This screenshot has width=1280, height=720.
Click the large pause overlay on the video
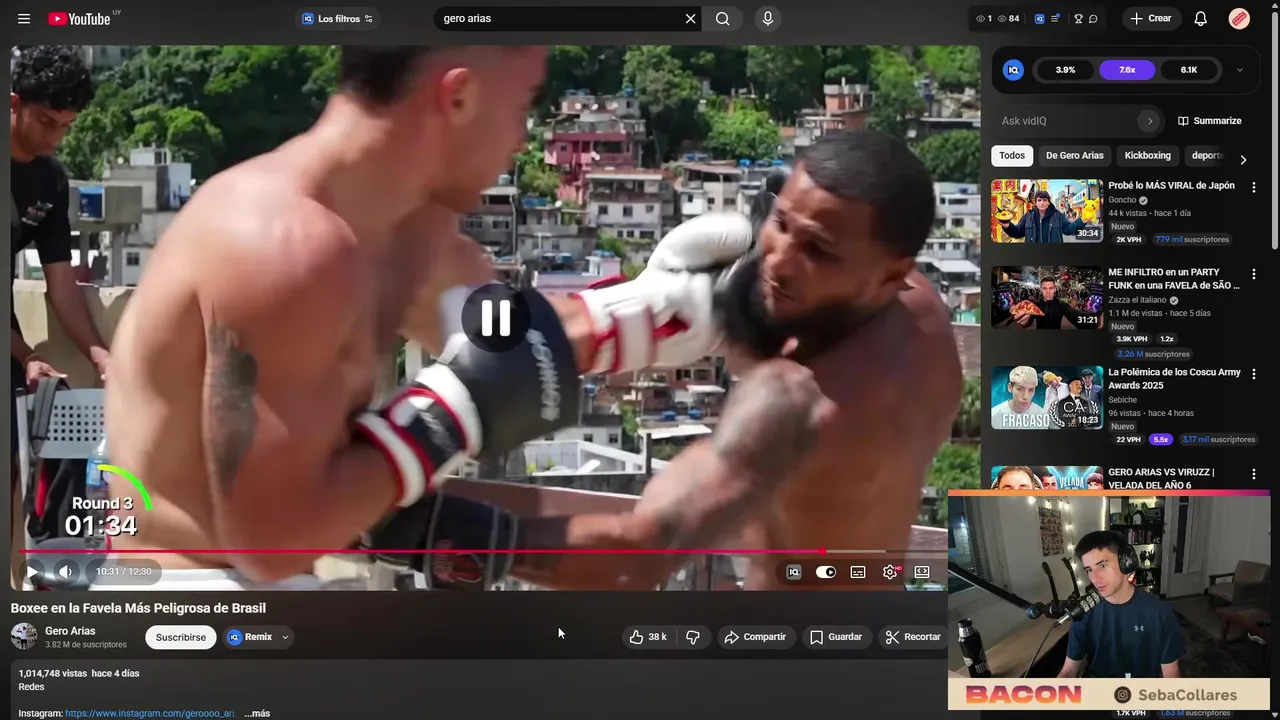(x=495, y=318)
